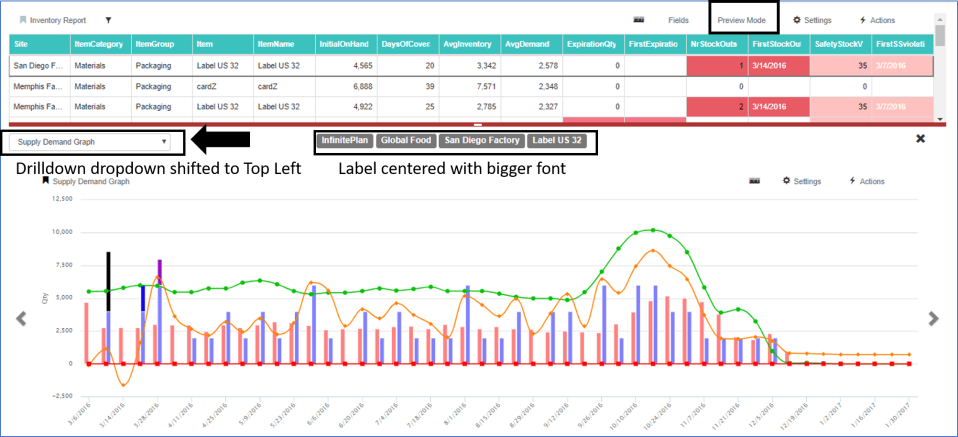Screen dimensions: 958x437
Task: Click the InfinitePlan breadcrumb label
Action: pos(344,141)
